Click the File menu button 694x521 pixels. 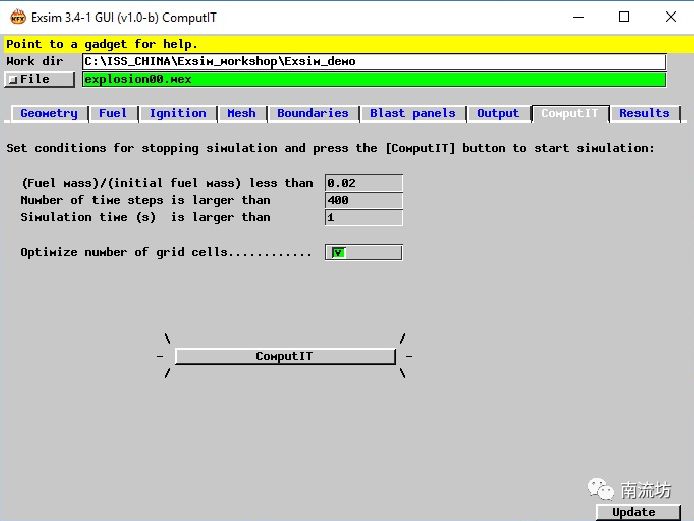point(39,79)
